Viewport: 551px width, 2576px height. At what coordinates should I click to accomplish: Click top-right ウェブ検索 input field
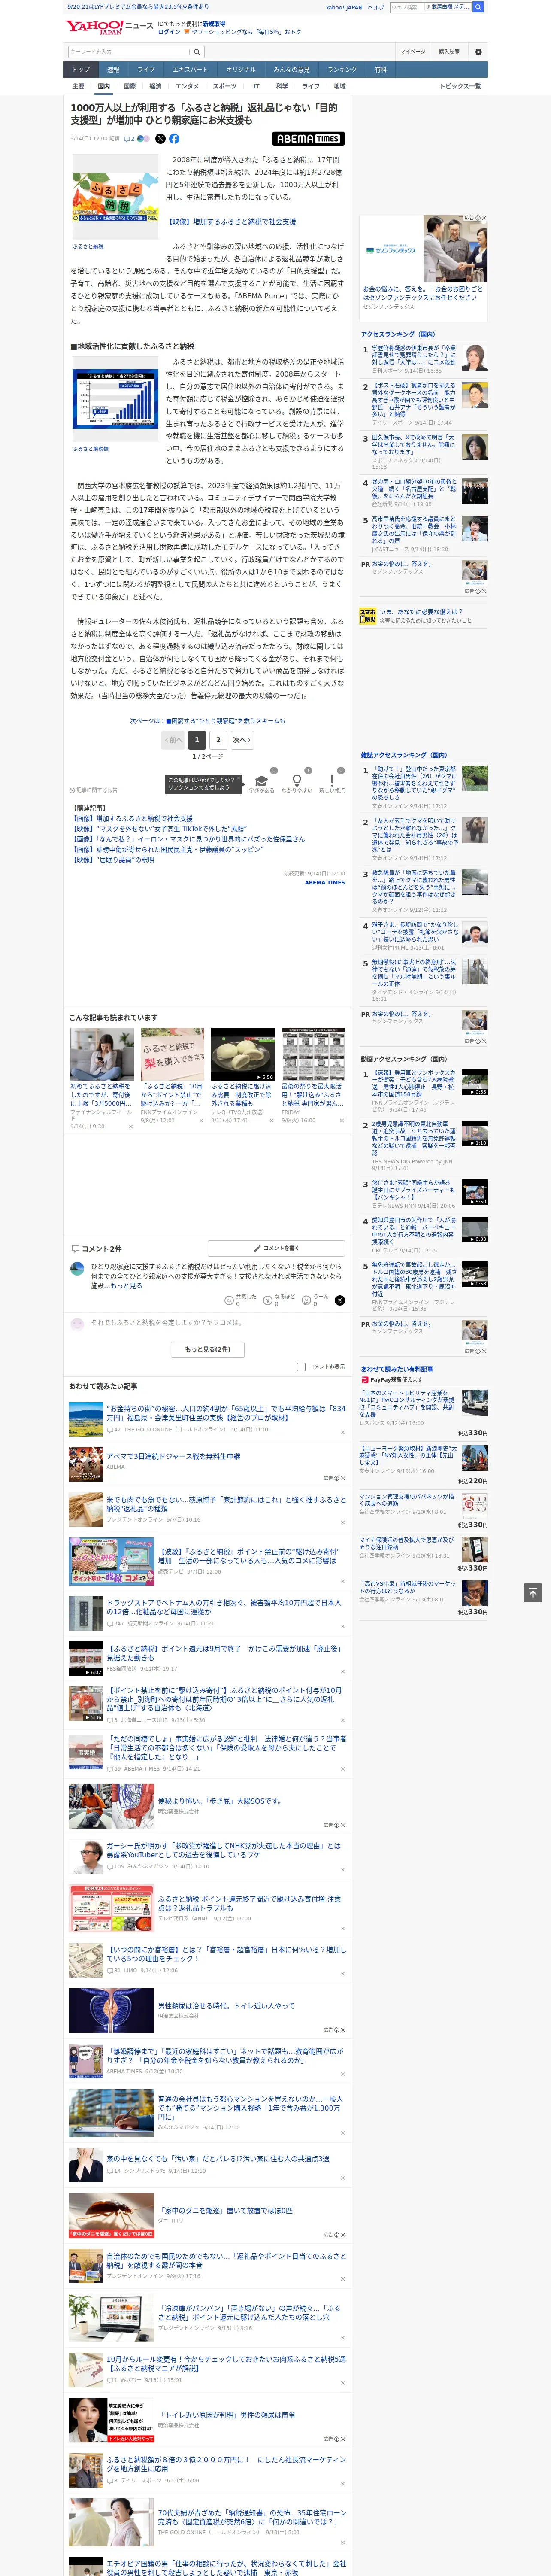tap(407, 7)
